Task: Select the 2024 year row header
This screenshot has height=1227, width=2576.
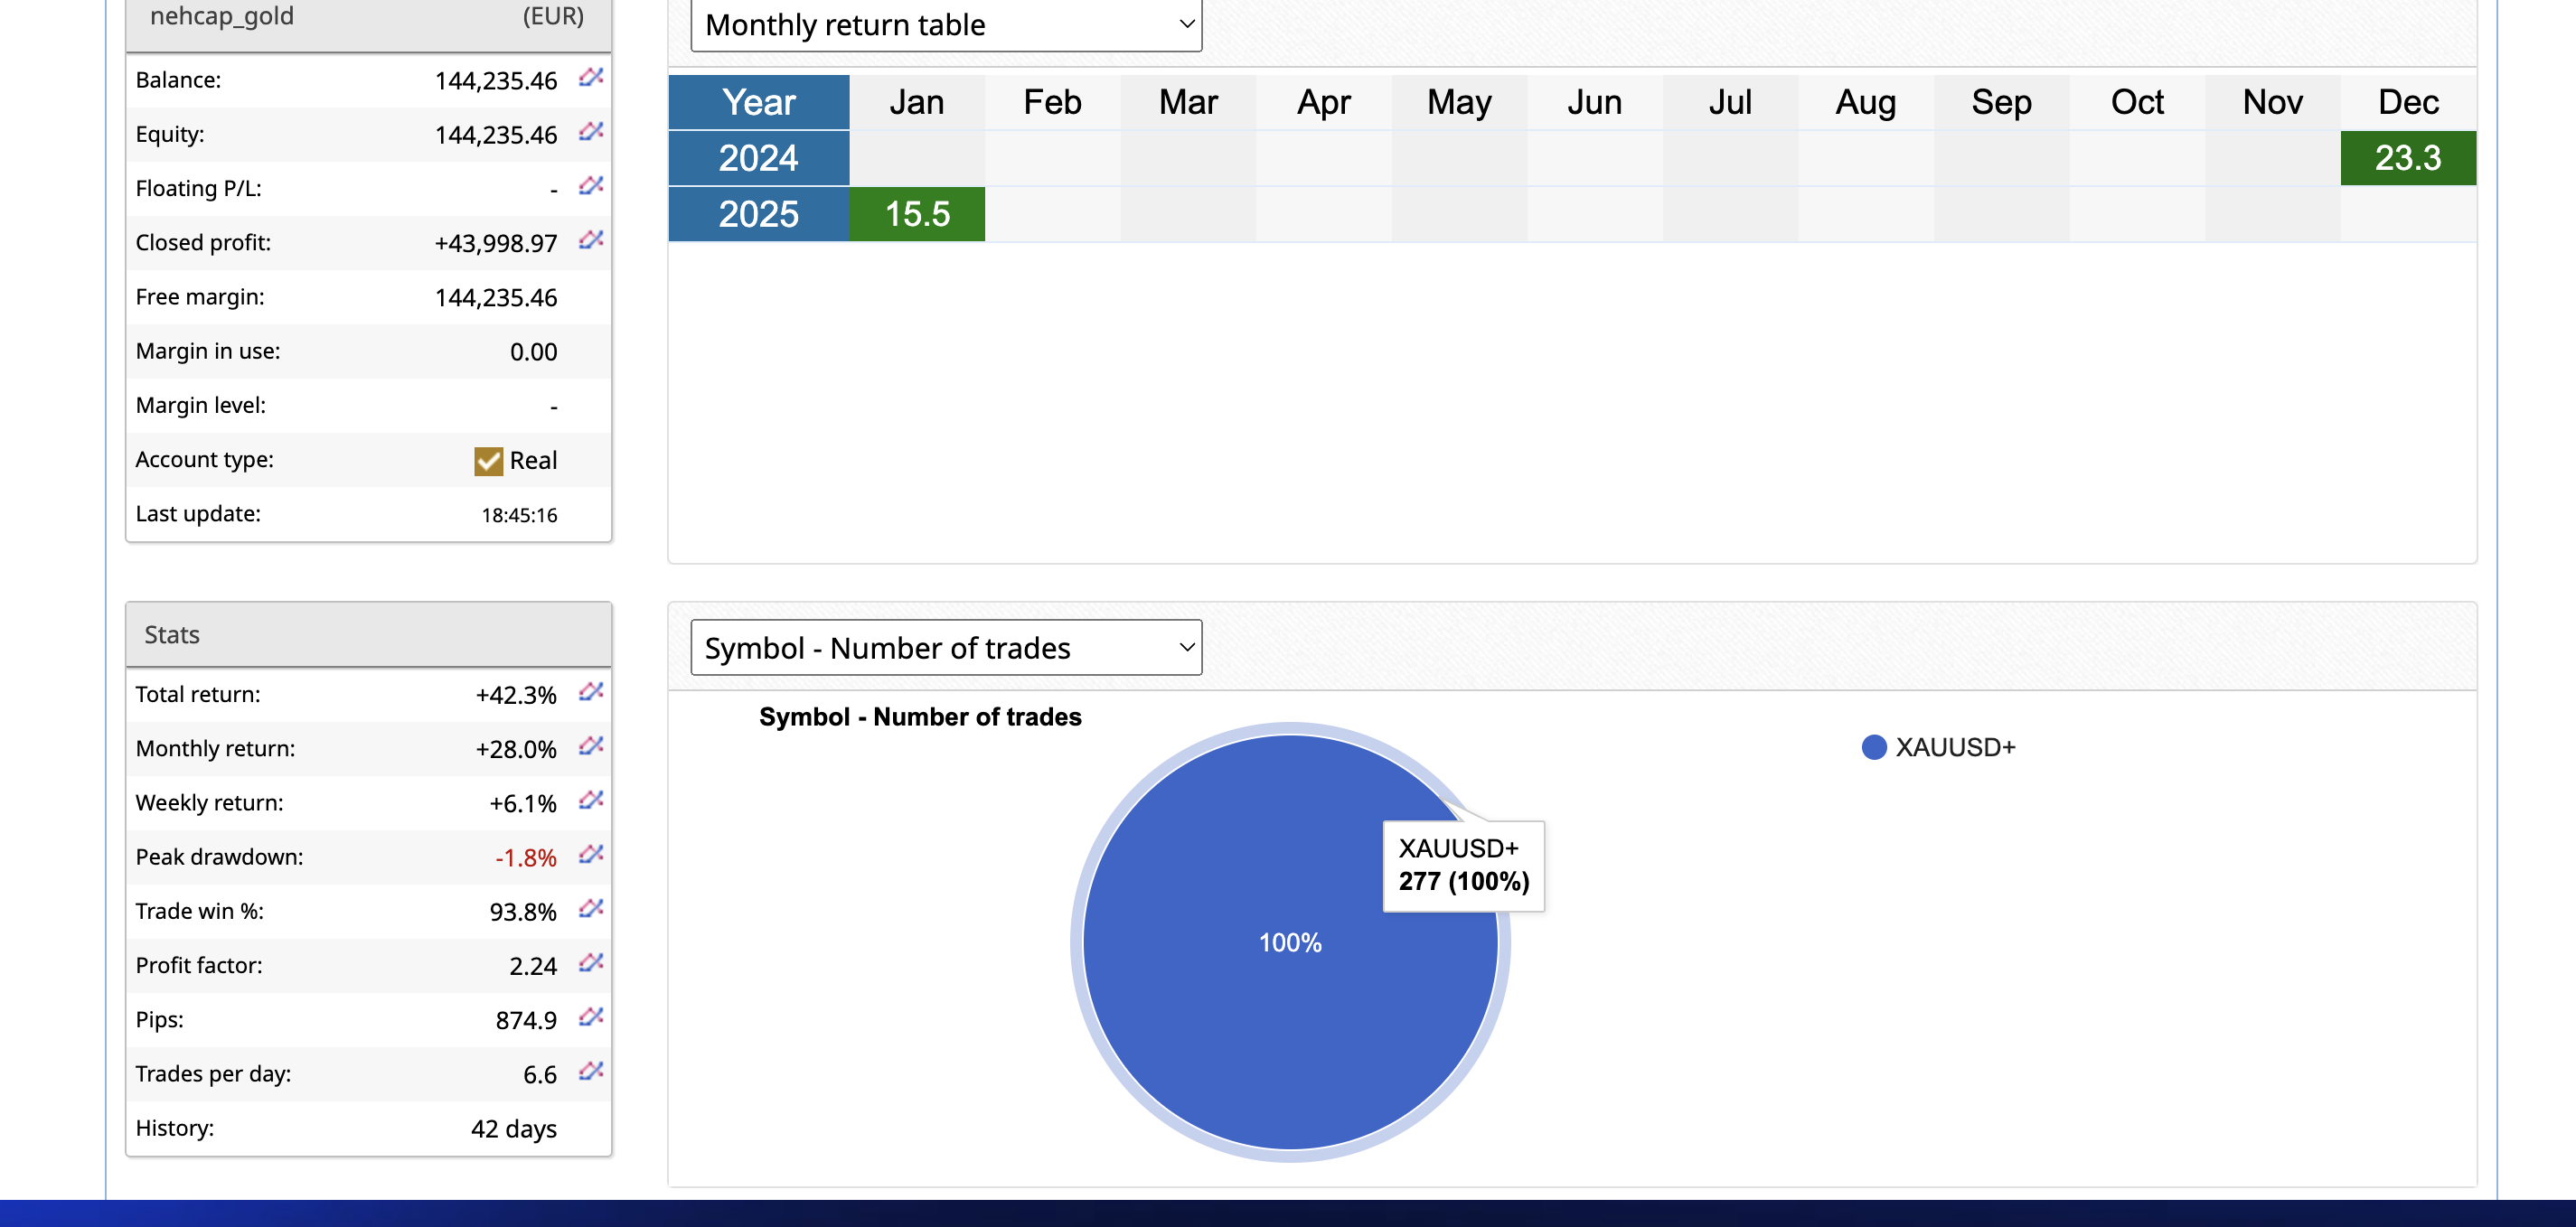Action: [x=758, y=158]
